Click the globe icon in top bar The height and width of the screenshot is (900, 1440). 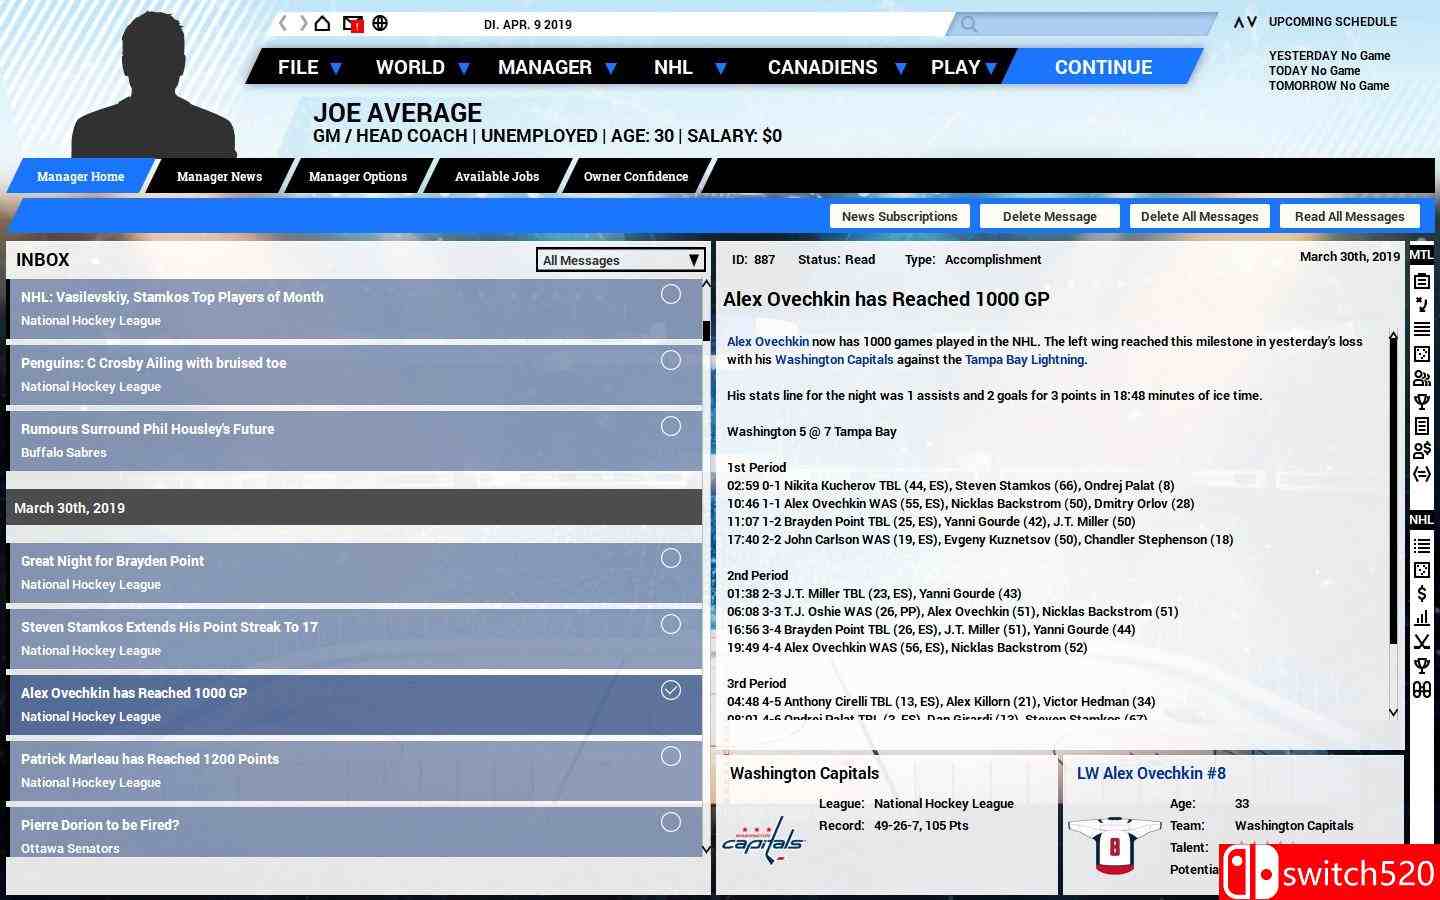[380, 23]
